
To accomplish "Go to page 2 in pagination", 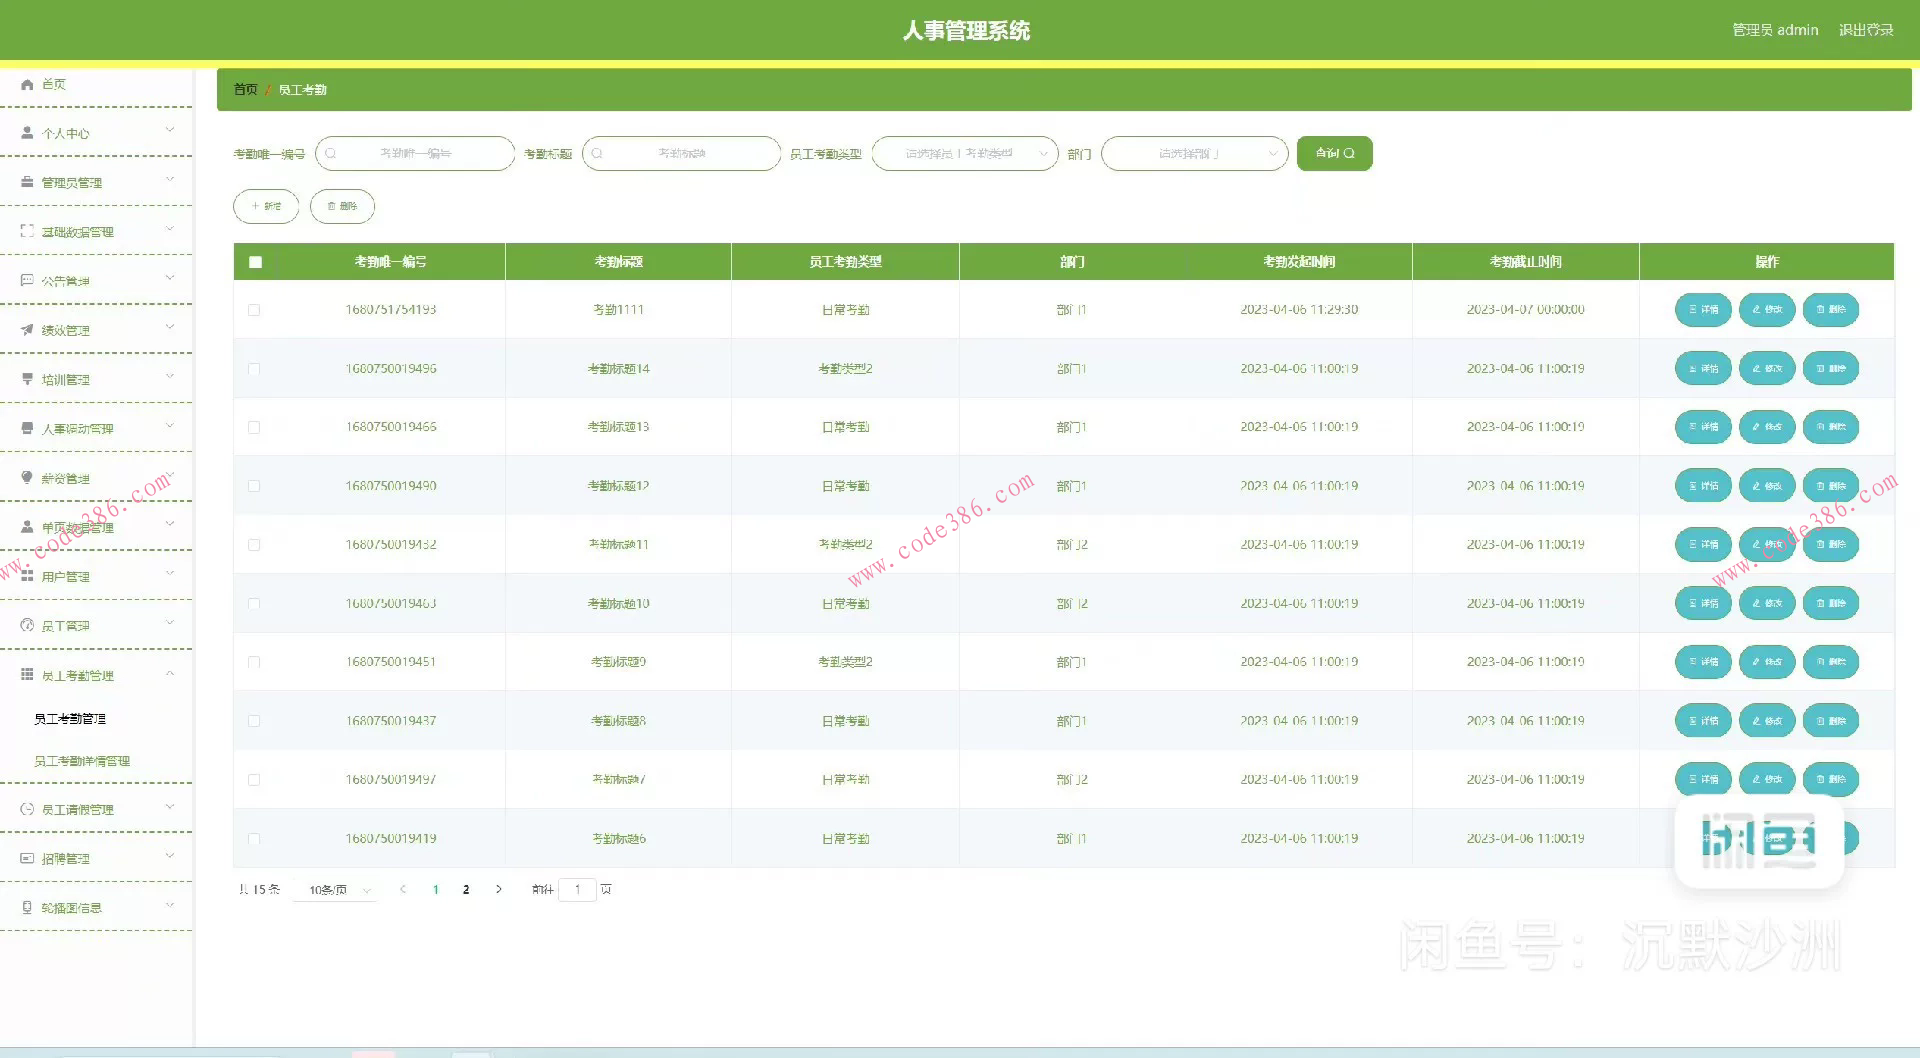I will pyautogui.click(x=466, y=890).
